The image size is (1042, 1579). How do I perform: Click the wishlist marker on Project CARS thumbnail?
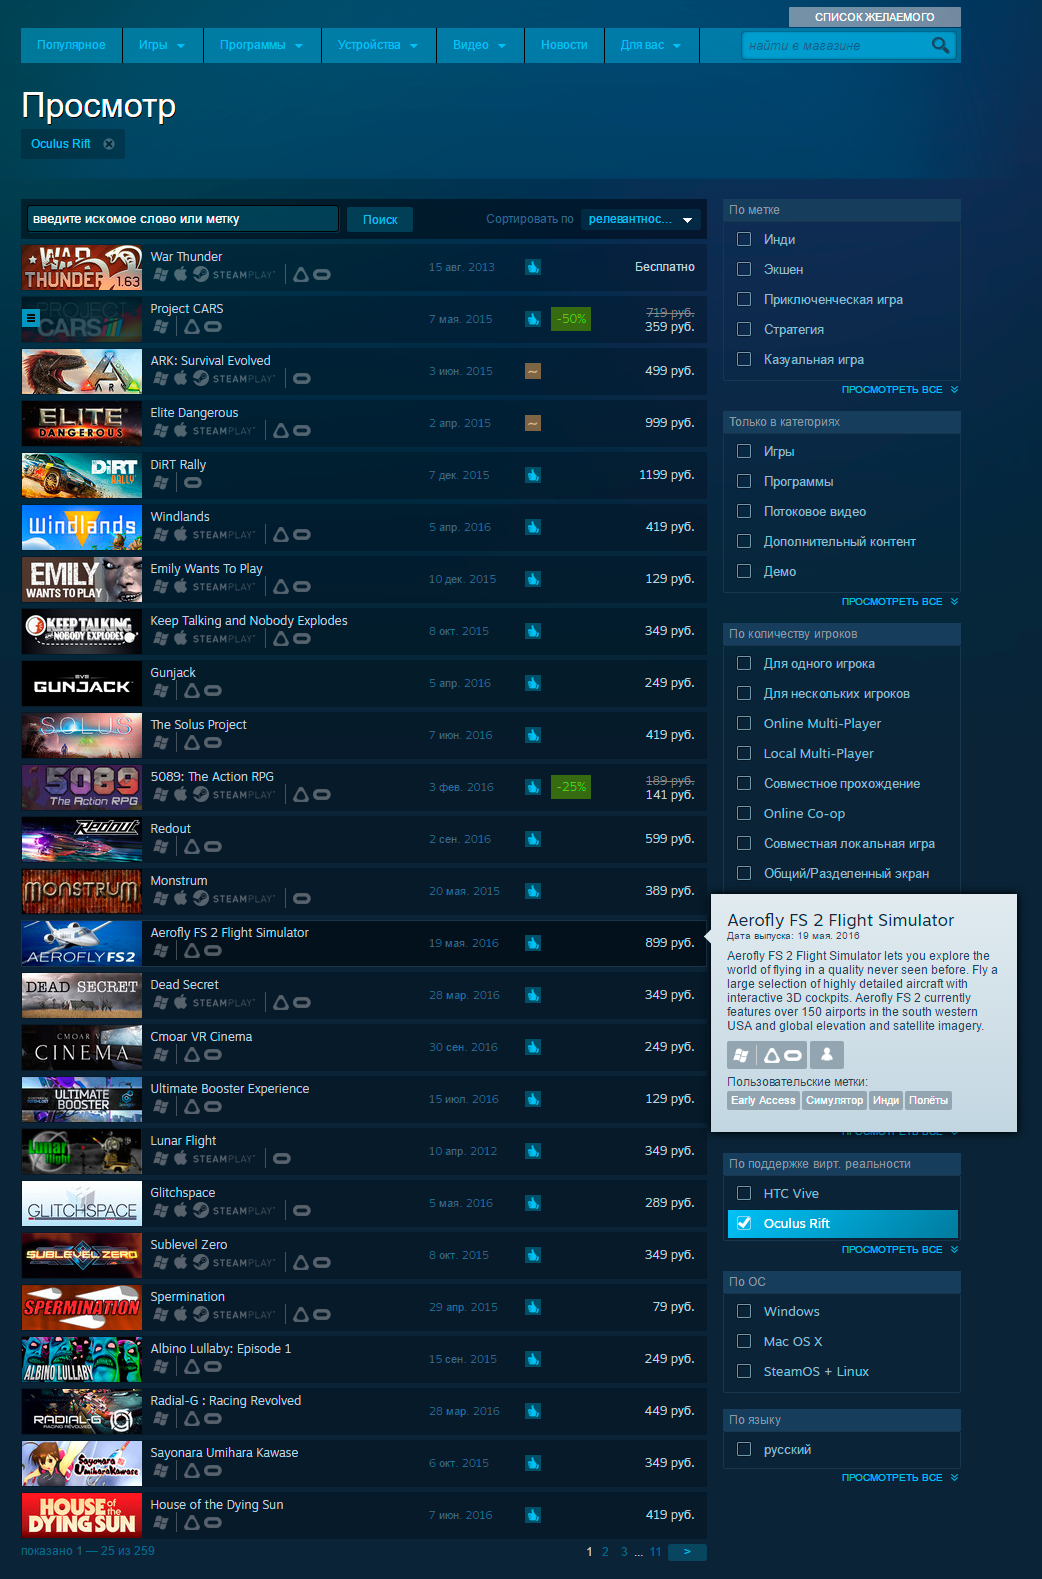31,318
